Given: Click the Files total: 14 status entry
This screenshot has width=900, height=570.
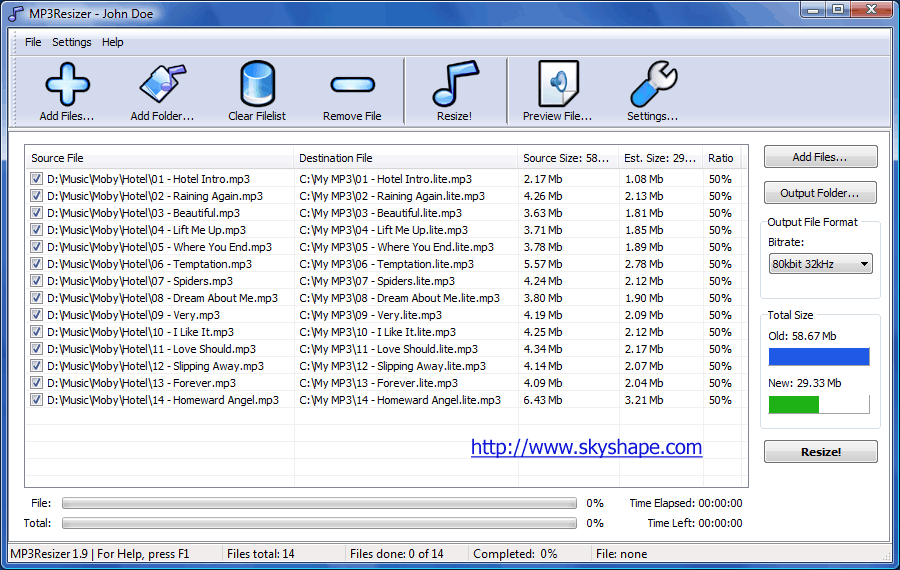Looking at the screenshot, I should pos(261,554).
